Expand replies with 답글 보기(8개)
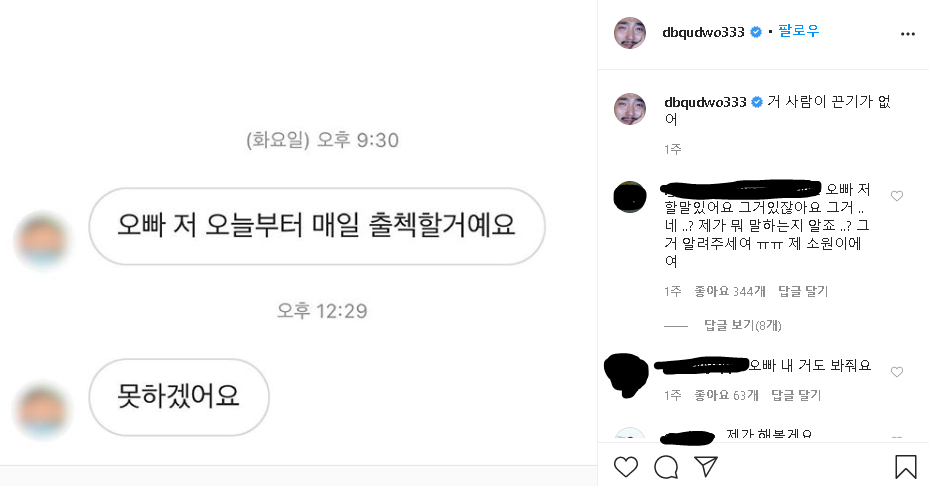Viewport: 929px width, 486px height. coord(742,325)
